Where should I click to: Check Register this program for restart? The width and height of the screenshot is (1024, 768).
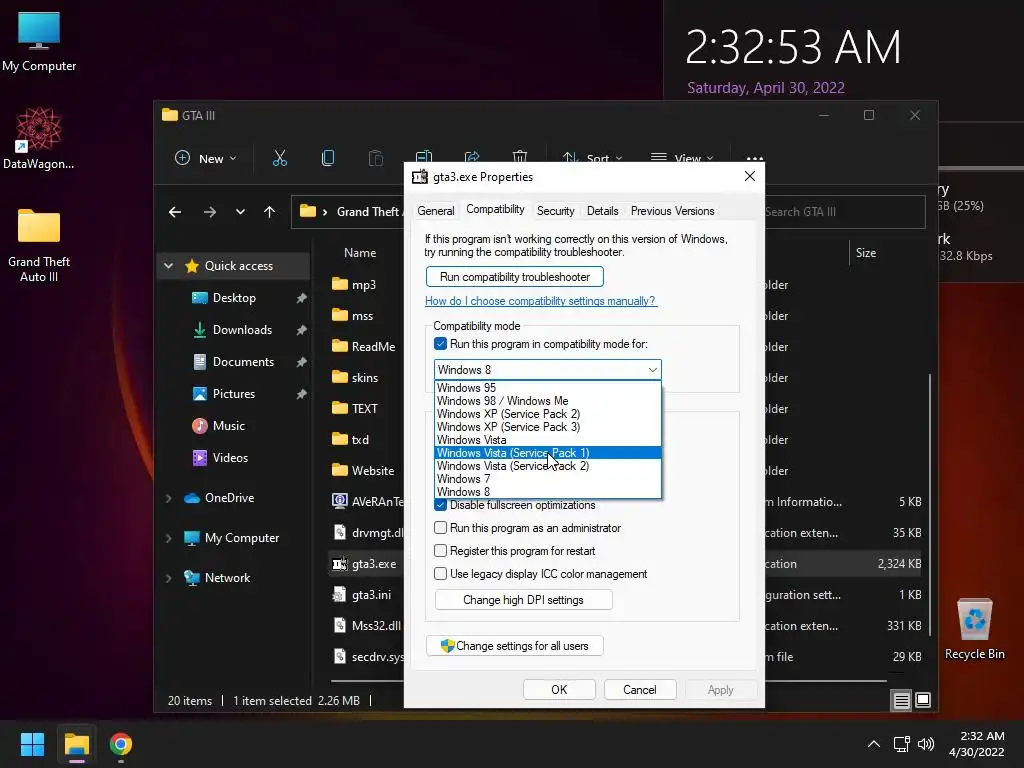441,551
